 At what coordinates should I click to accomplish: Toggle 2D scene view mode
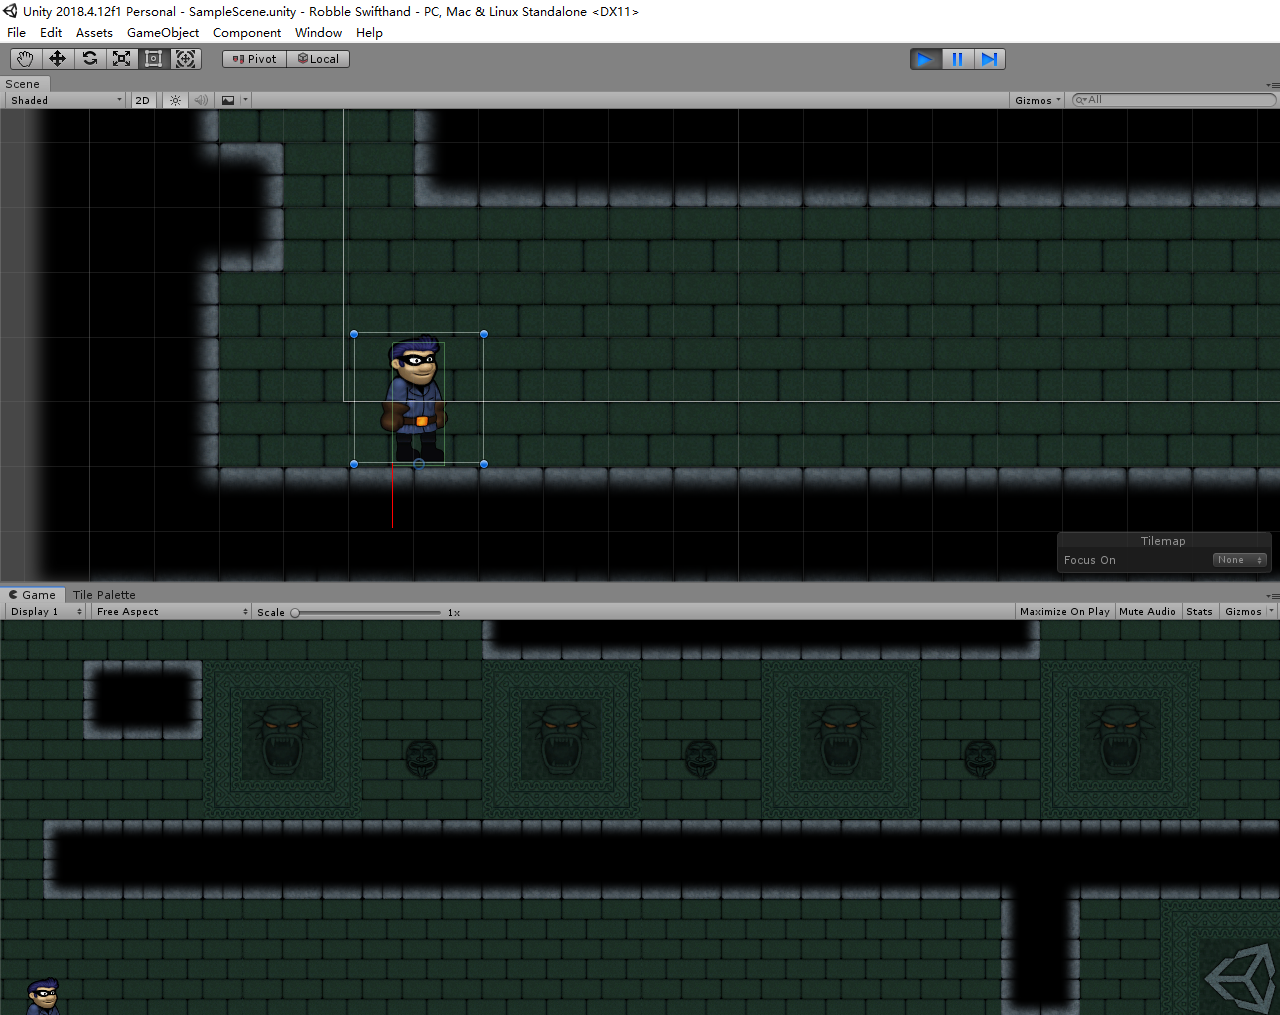tap(143, 100)
